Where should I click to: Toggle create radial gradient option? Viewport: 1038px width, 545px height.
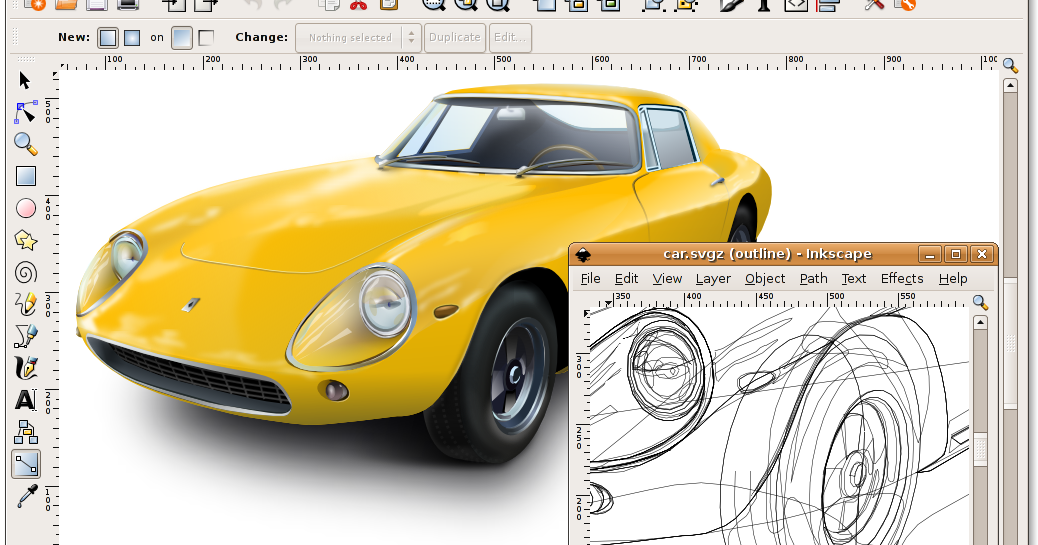132,38
